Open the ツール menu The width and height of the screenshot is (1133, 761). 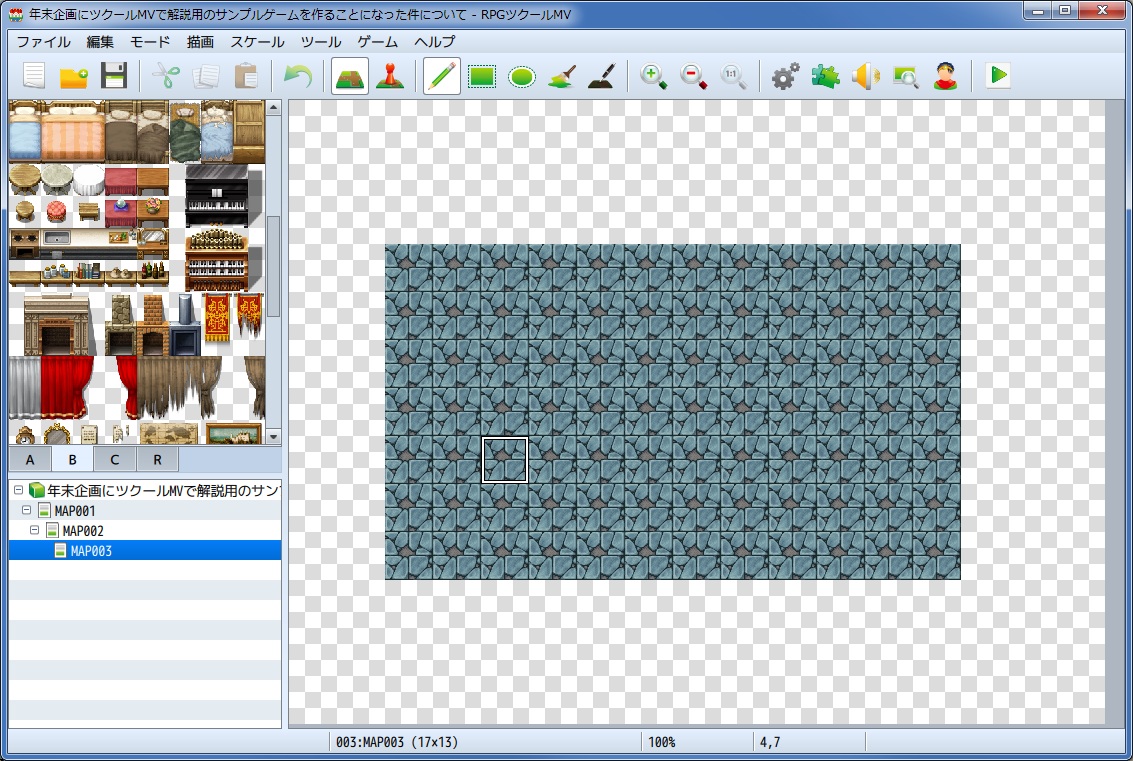point(321,42)
